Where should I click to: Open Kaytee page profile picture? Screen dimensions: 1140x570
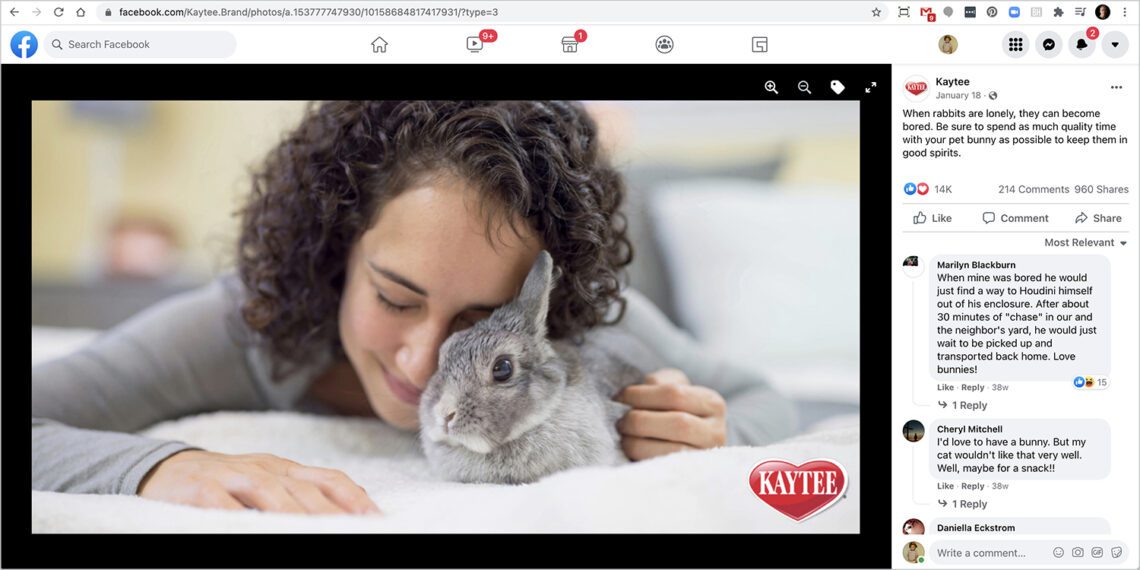916,88
